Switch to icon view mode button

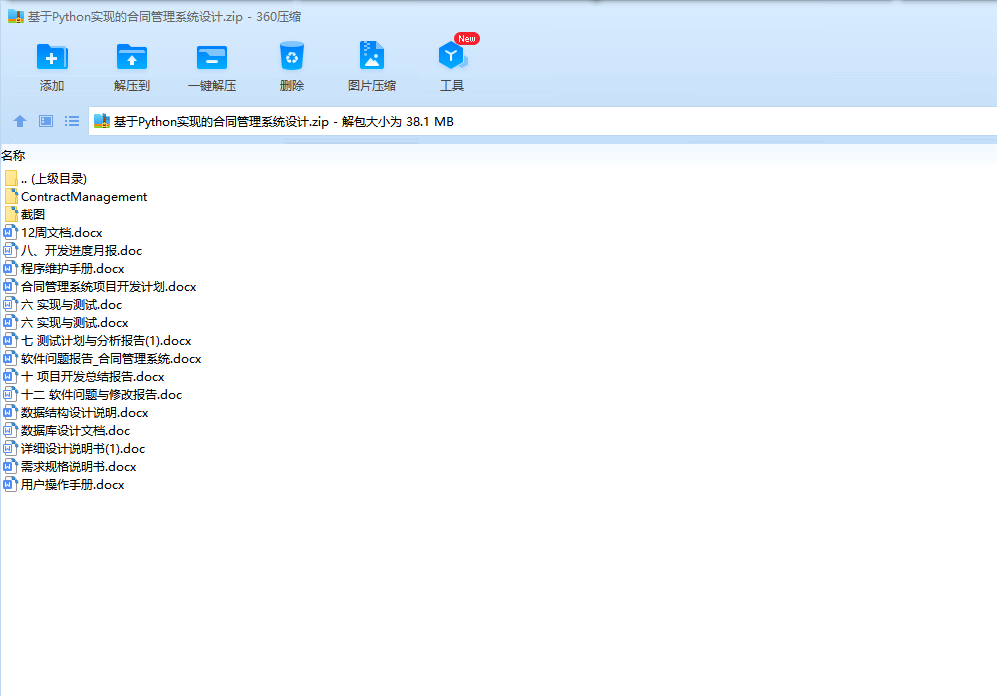click(x=46, y=121)
